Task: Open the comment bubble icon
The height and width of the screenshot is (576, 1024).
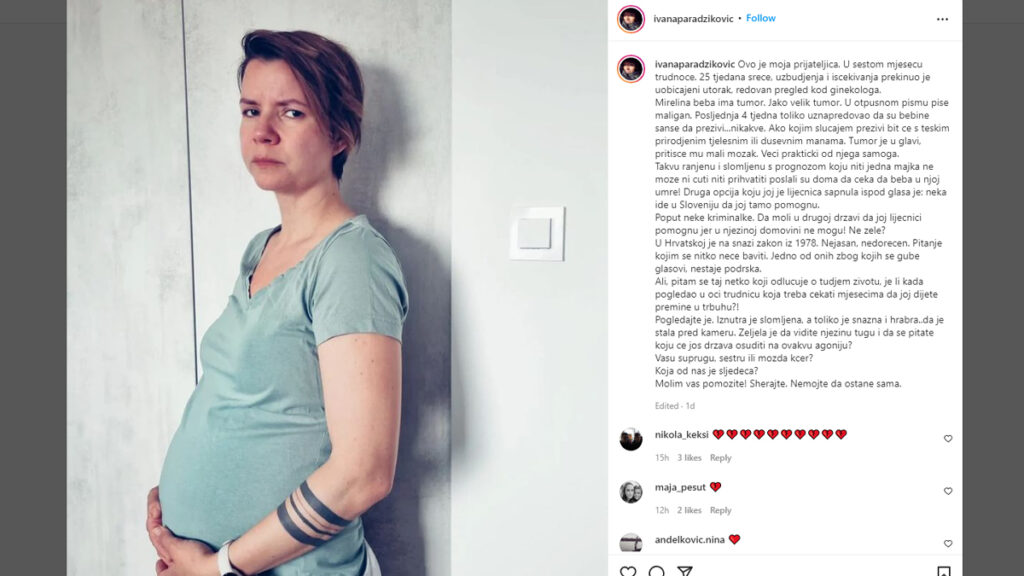Action: point(656,571)
